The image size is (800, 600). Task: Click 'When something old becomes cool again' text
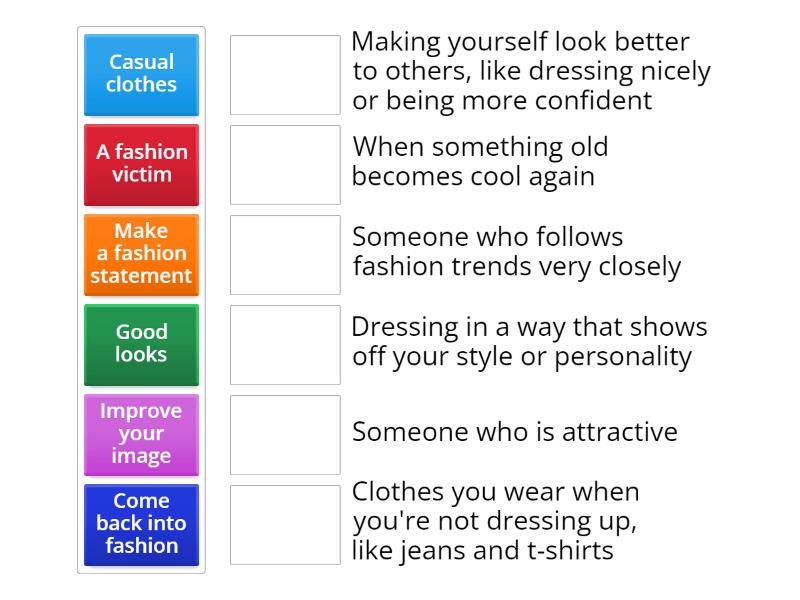(480, 162)
